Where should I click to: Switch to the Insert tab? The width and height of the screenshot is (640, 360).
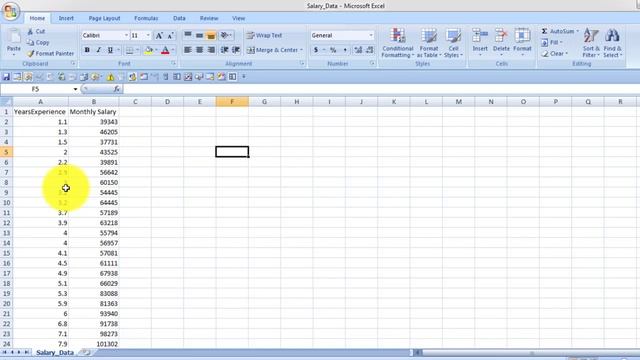66,18
